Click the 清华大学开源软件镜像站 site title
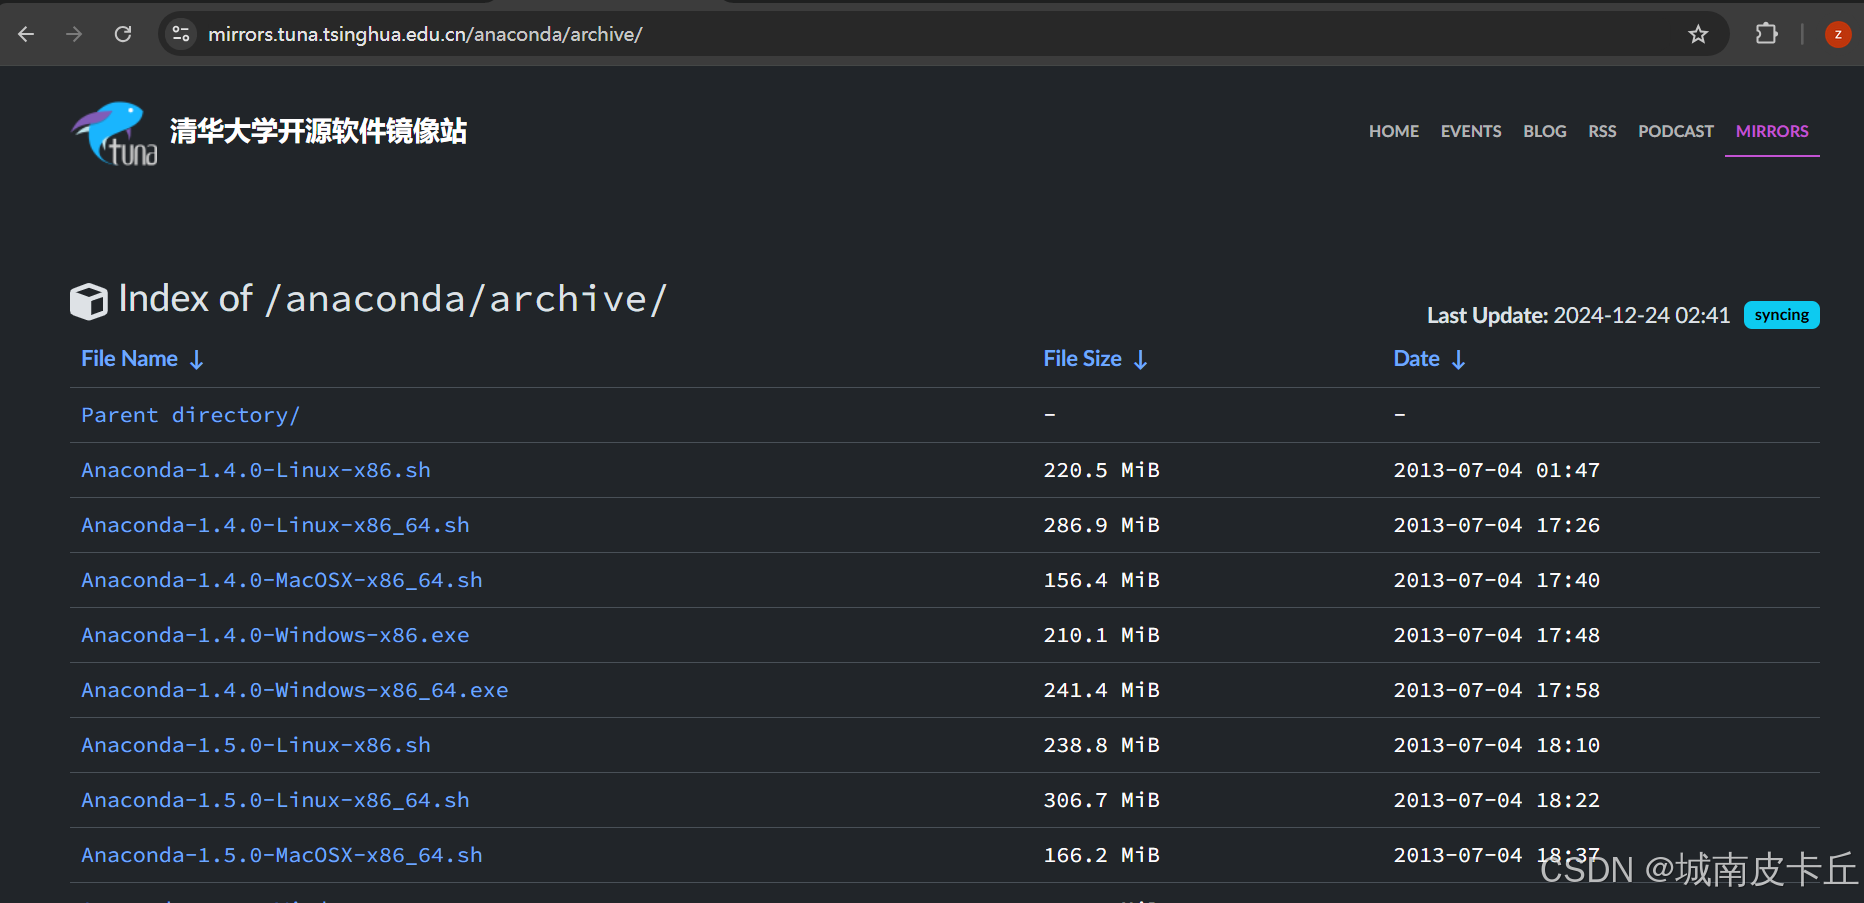Screen dimensions: 1864x903 pyautogui.click(x=318, y=131)
